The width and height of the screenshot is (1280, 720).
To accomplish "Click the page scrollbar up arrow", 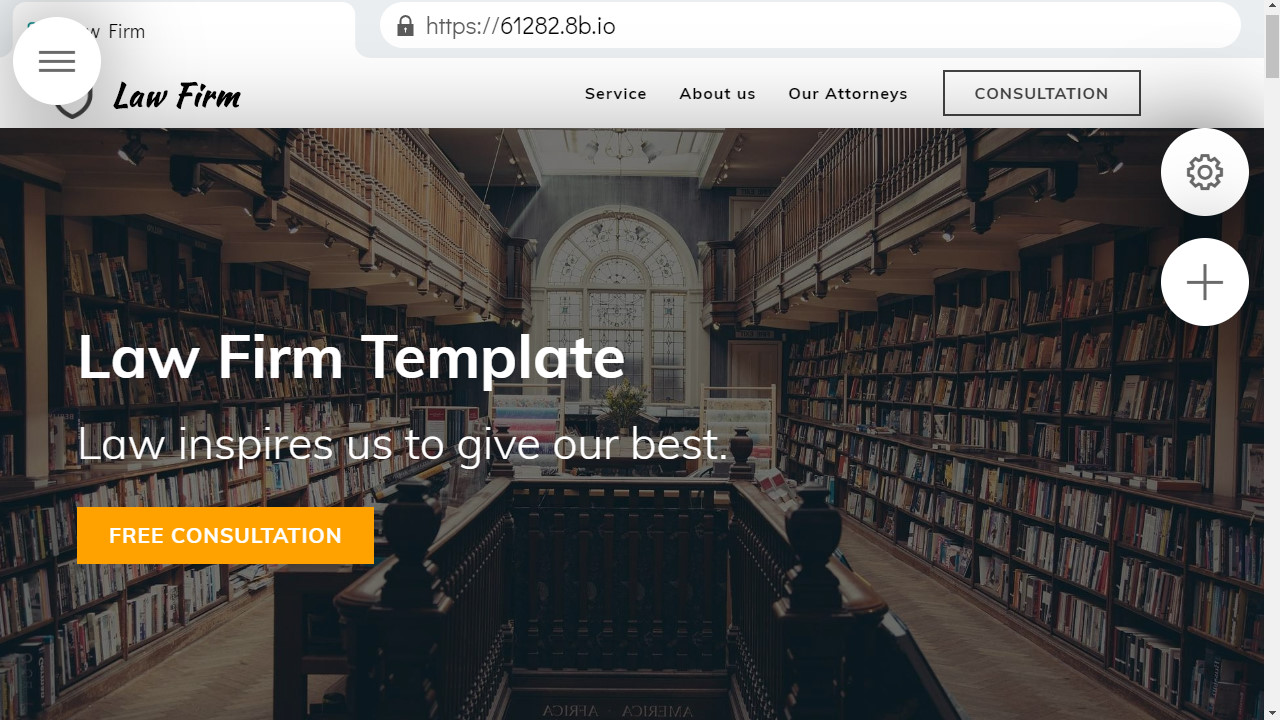I will (1272, 8).
